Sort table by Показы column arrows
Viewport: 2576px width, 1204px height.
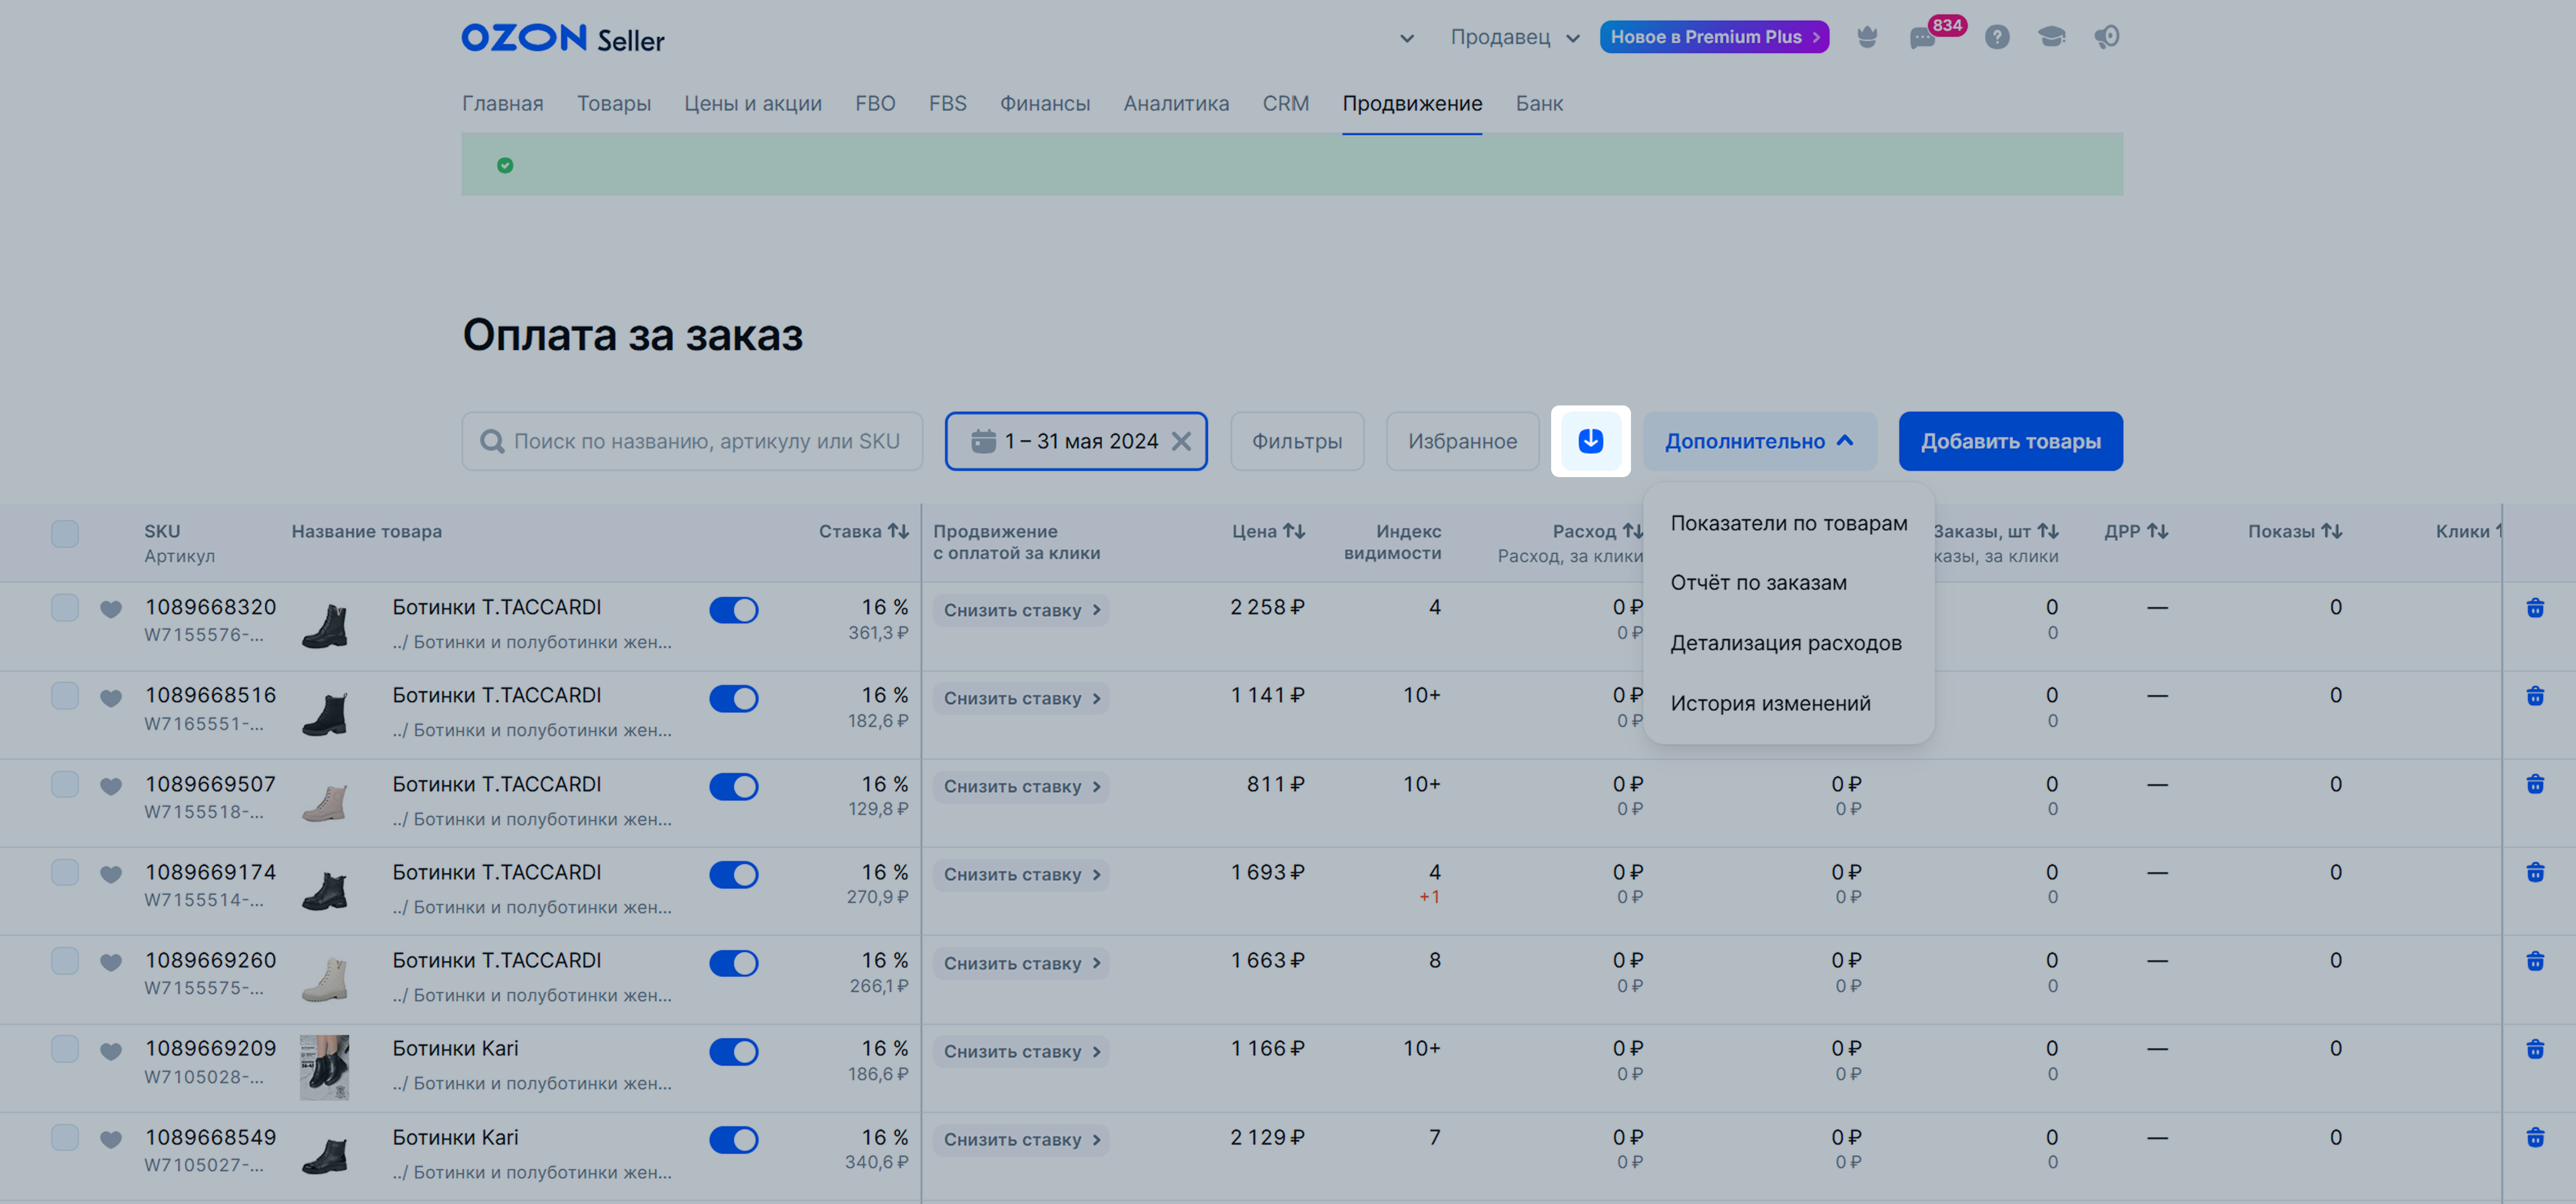2331,531
